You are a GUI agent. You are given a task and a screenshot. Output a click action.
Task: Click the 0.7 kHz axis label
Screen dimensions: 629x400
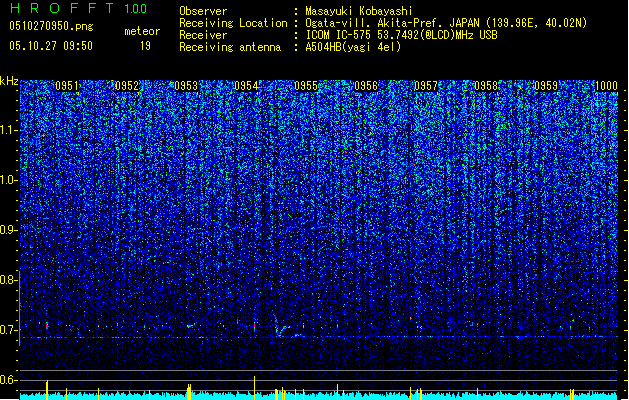tap(9, 330)
